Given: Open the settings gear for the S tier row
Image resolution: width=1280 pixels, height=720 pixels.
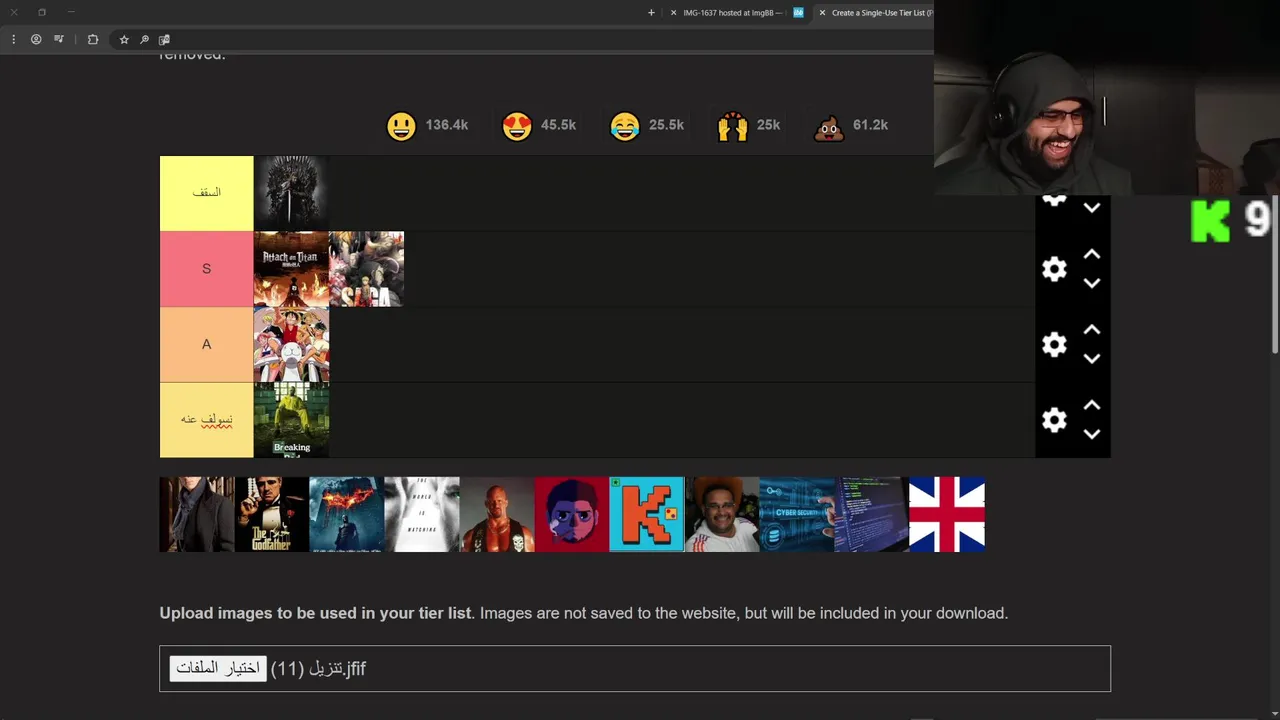Looking at the screenshot, I should [1054, 269].
